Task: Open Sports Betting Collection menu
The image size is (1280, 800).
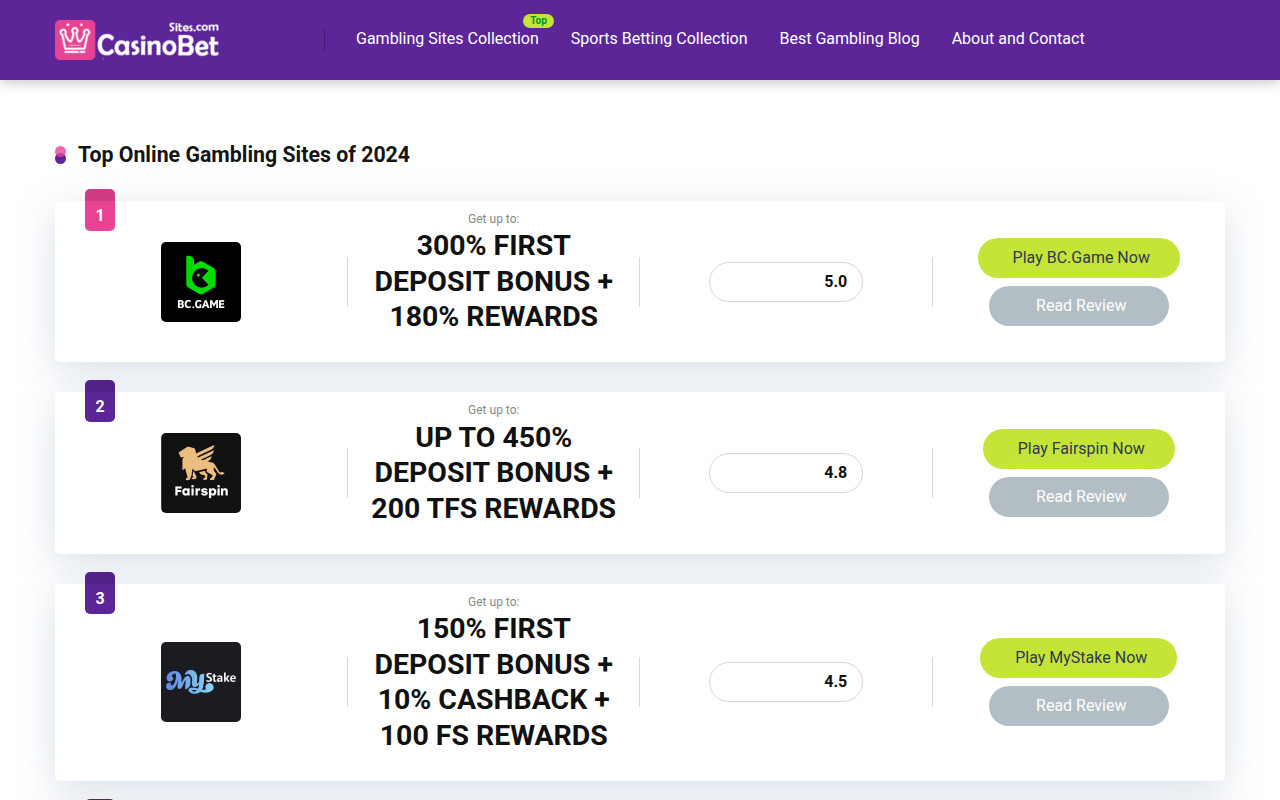Action: point(659,38)
